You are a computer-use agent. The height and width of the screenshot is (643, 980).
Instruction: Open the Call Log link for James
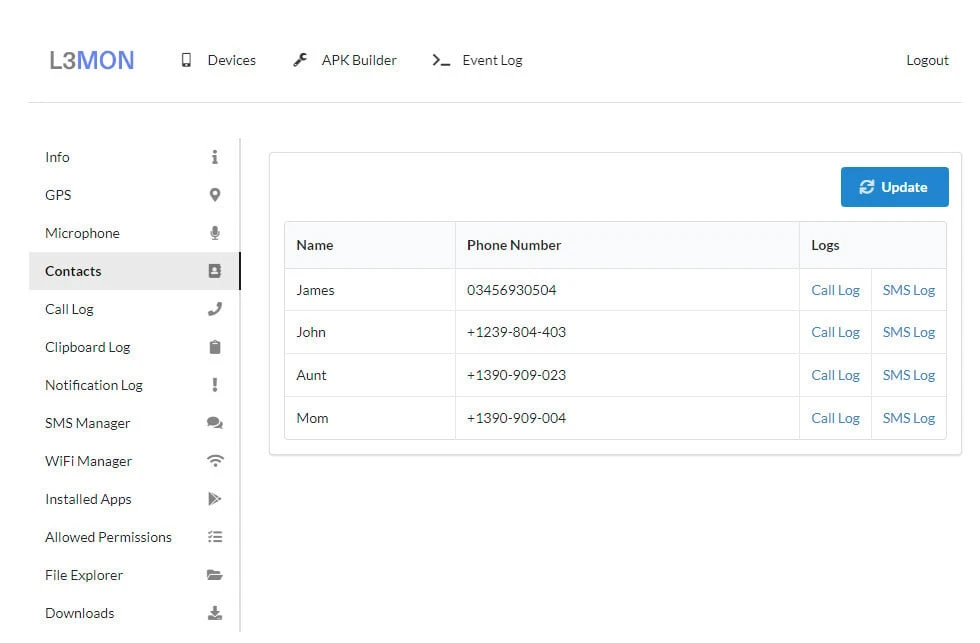pos(835,290)
